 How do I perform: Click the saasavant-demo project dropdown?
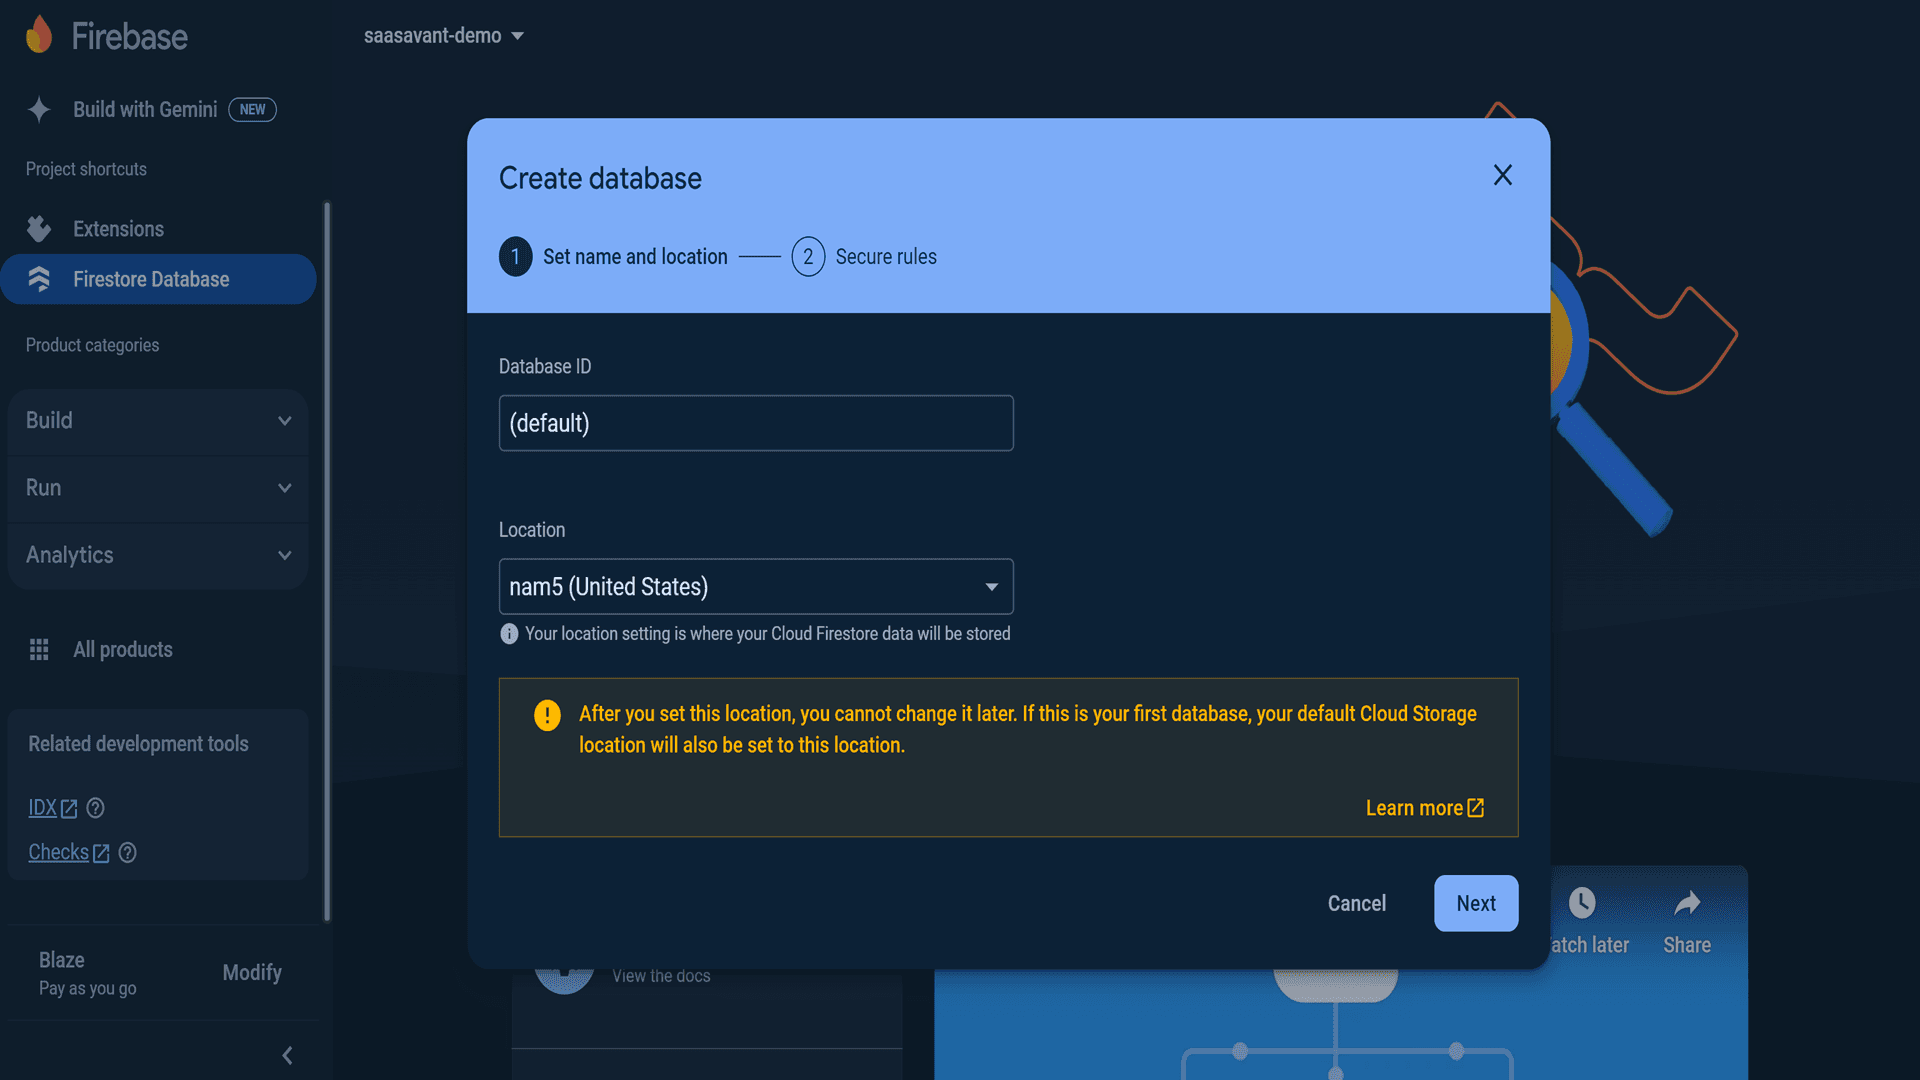[444, 36]
